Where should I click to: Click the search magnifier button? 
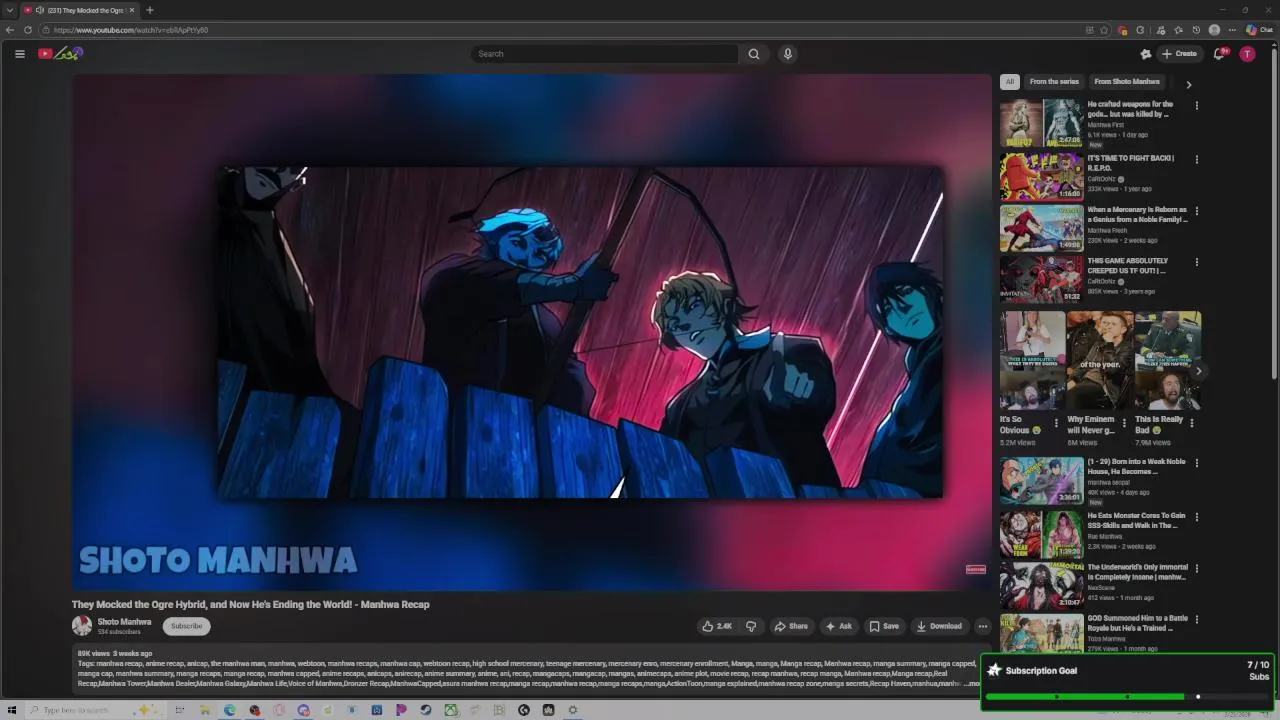tap(754, 54)
